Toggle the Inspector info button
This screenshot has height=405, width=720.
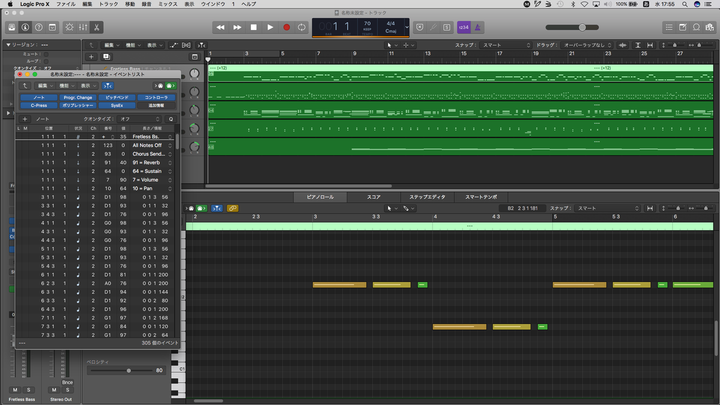click(25, 28)
